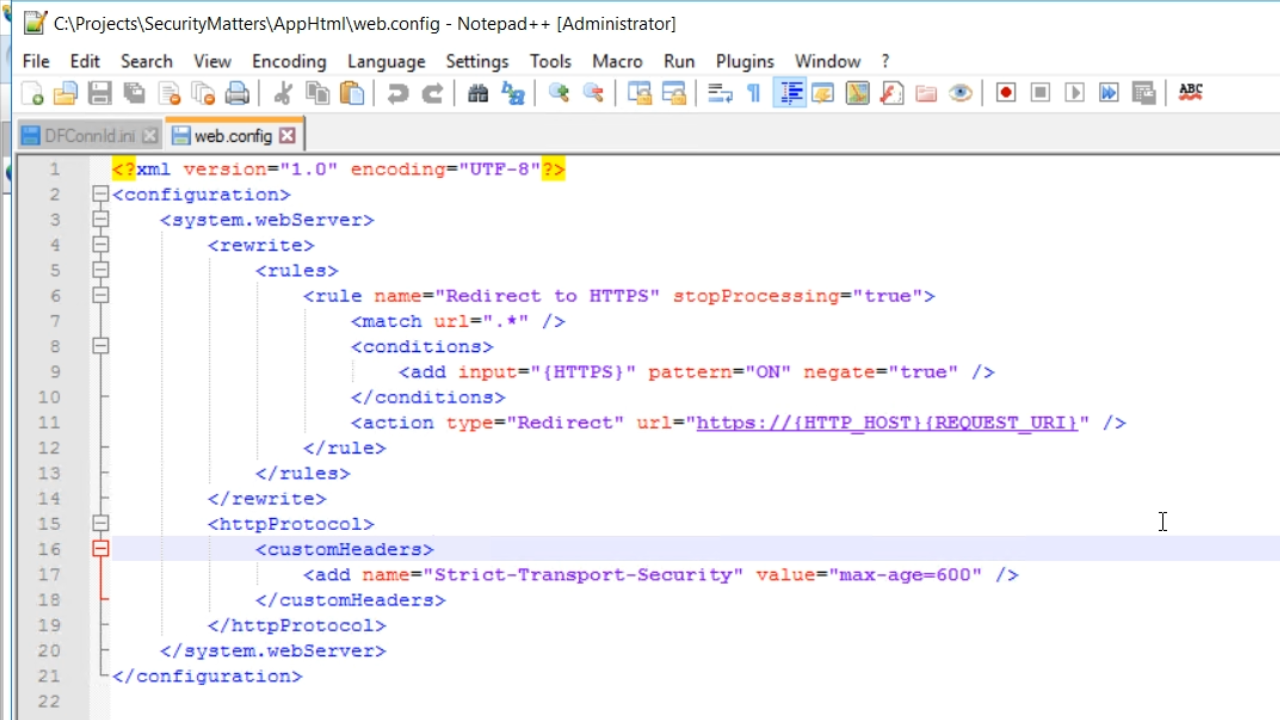Click the Undo arrow icon

[x=398, y=93]
